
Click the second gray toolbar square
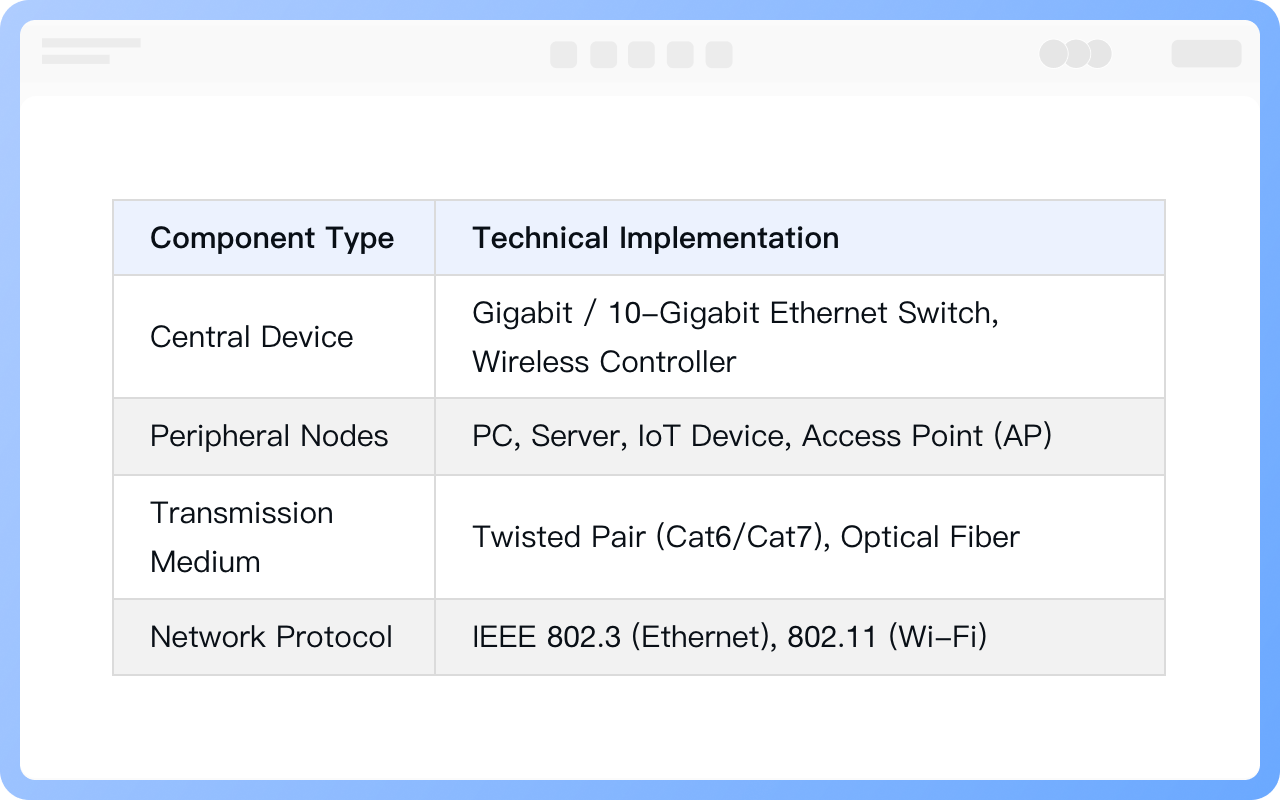click(603, 54)
